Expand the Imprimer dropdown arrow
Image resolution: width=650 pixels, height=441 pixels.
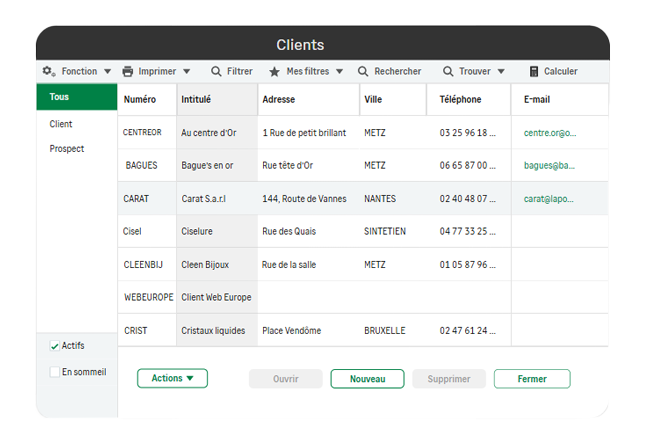[x=186, y=72]
